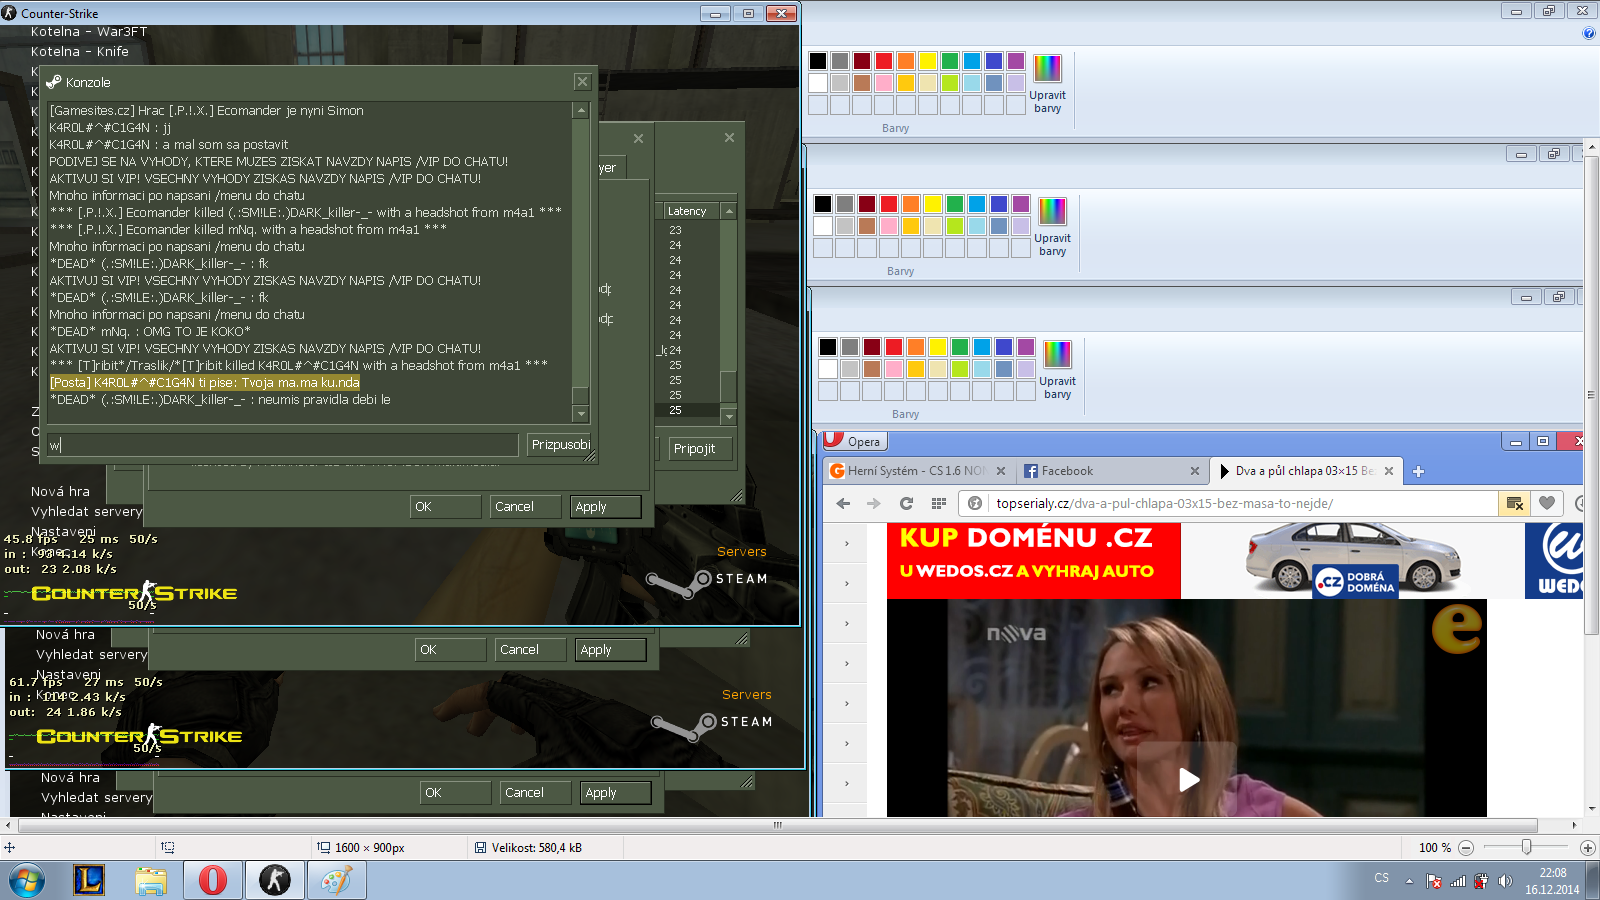
Task: Open League of Legends from the taskbar
Action: (x=89, y=880)
